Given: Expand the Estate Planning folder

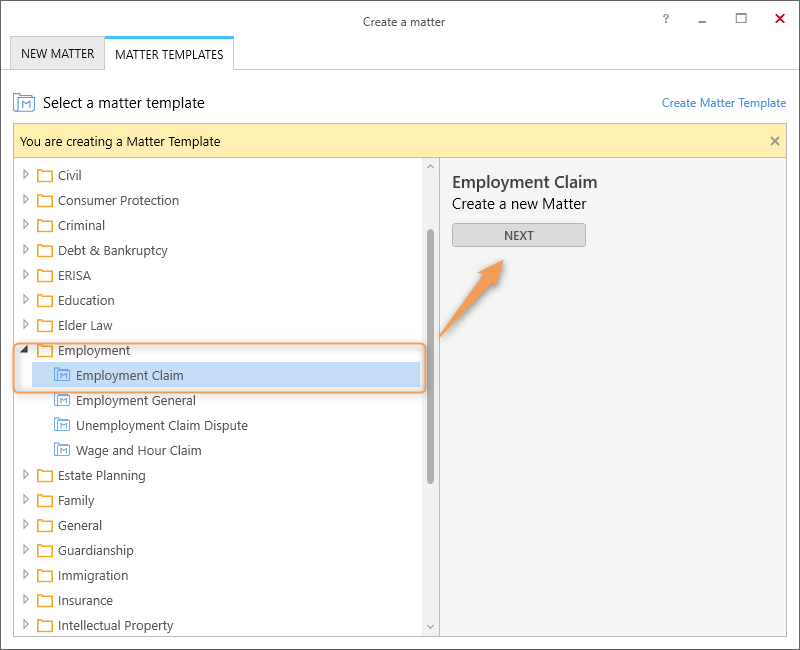Looking at the screenshot, I should (x=26, y=474).
